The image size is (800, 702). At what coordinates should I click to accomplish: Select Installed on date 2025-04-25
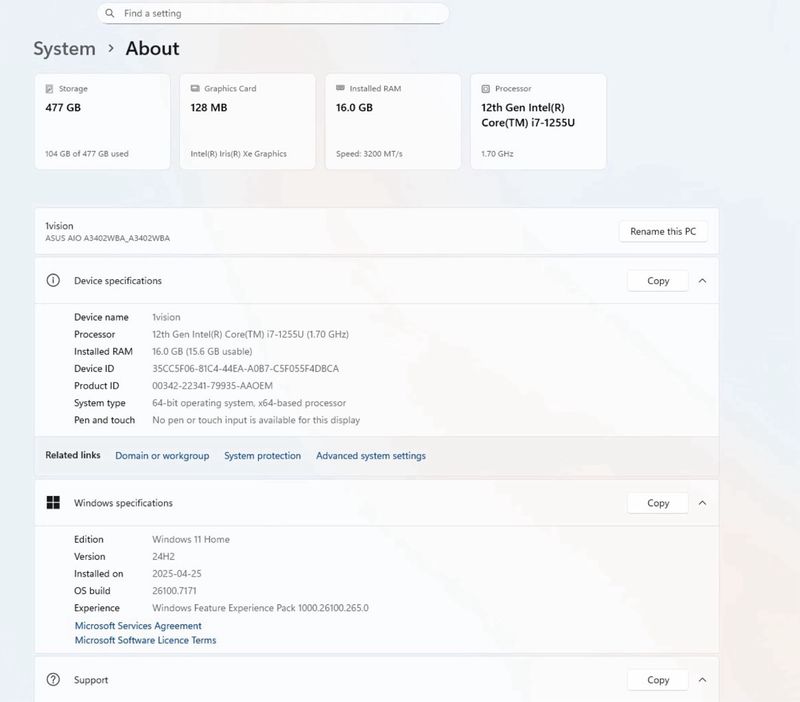177,573
